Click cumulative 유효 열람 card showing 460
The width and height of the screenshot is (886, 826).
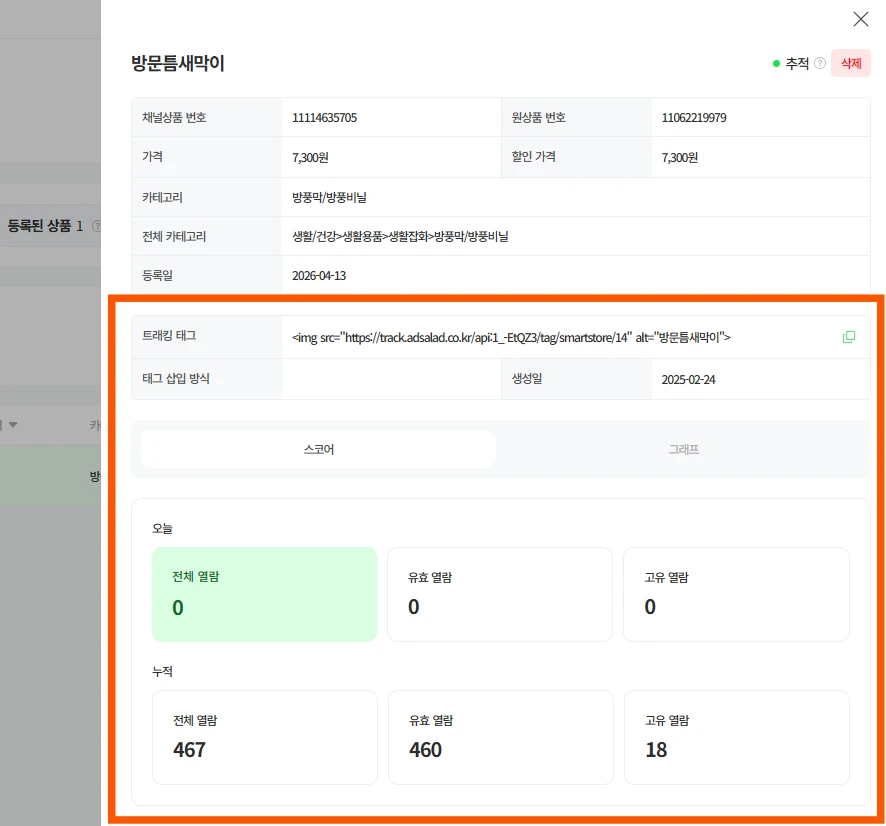(499, 737)
